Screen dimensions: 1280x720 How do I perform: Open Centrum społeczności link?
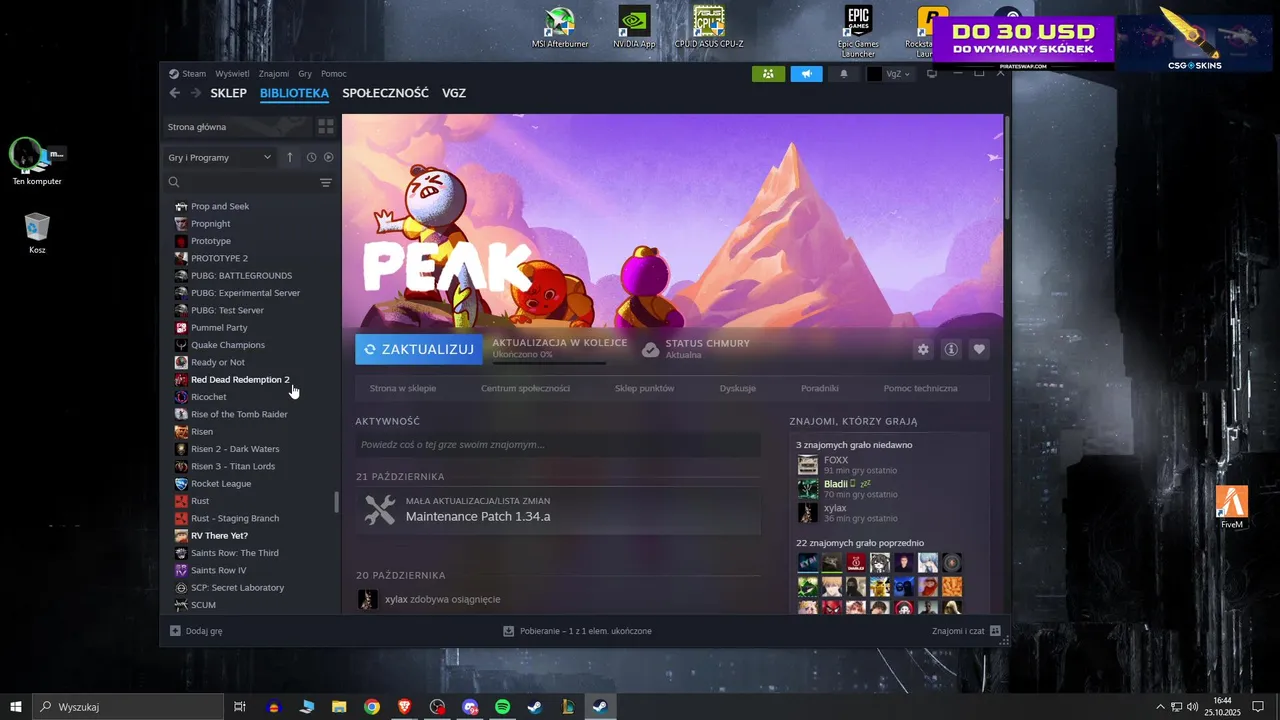point(525,388)
